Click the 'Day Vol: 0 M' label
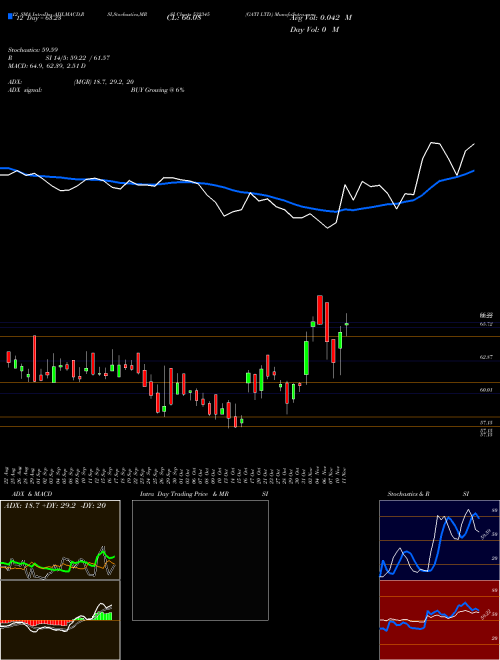This screenshot has width=500, height=660. (x=314, y=29)
